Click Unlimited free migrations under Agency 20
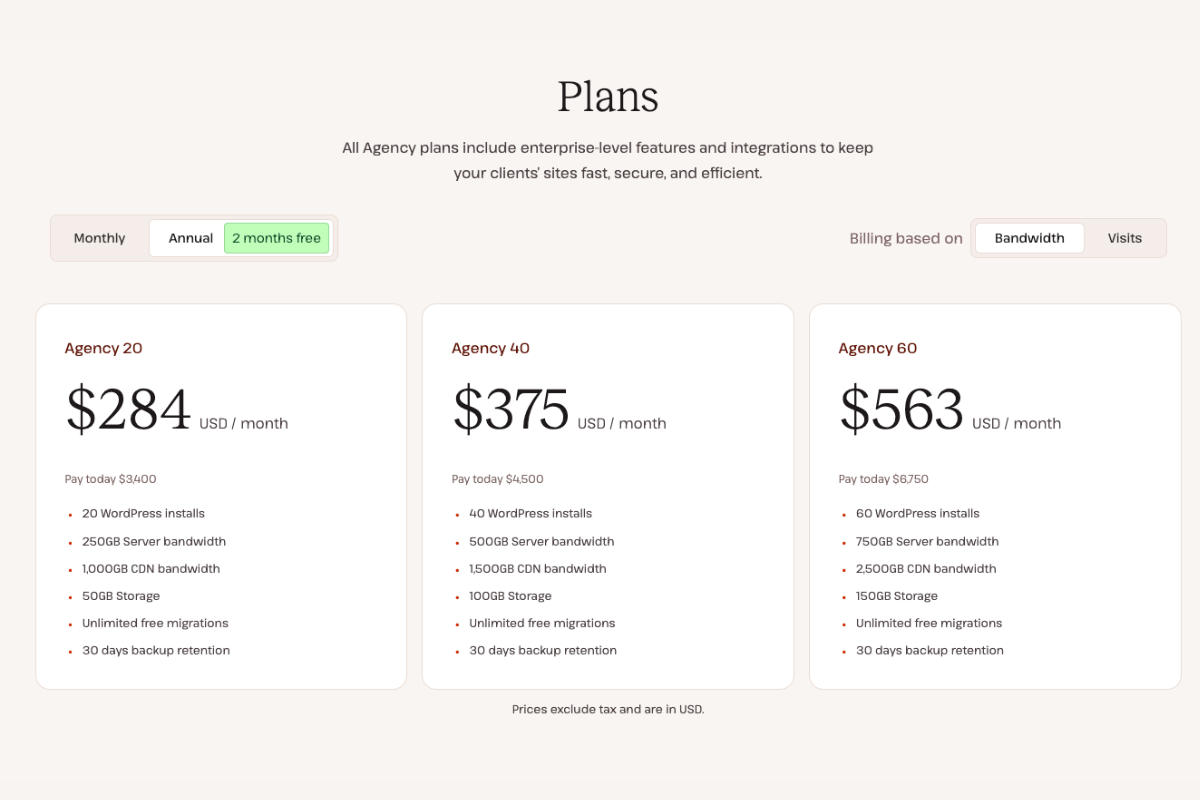The image size is (1200, 800). [x=155, y=622]
